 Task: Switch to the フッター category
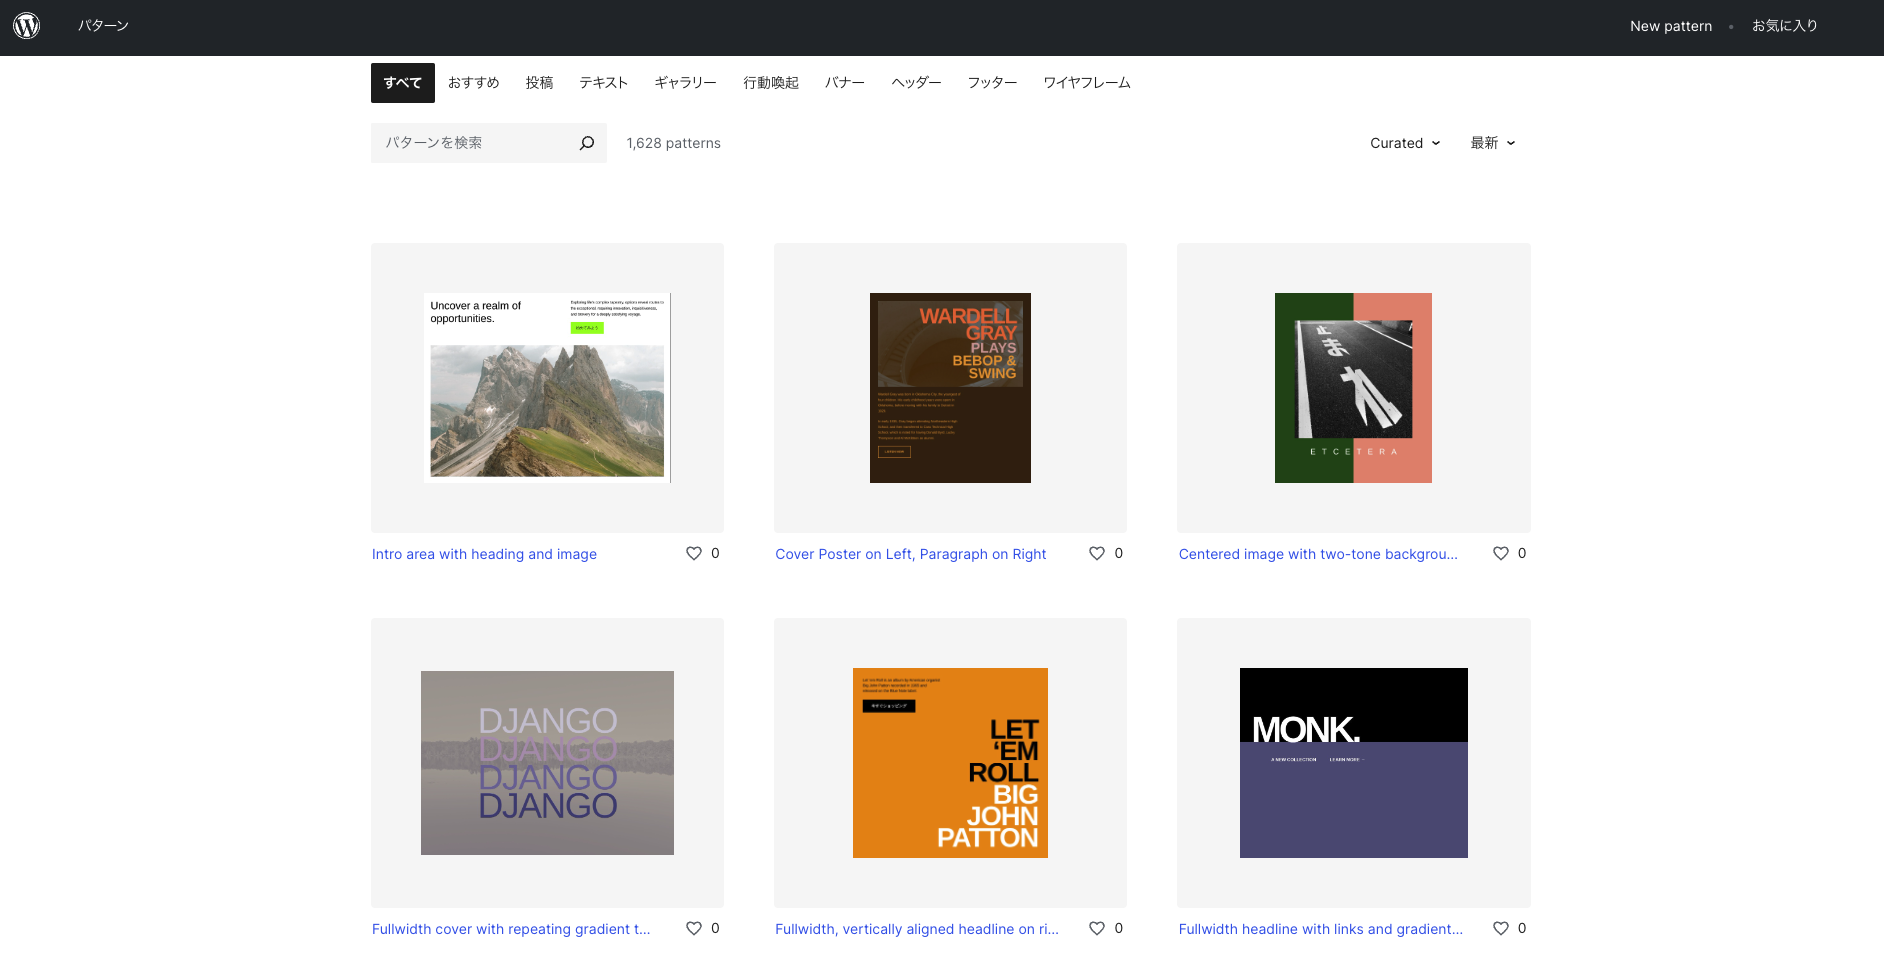[x=993, y=83]
